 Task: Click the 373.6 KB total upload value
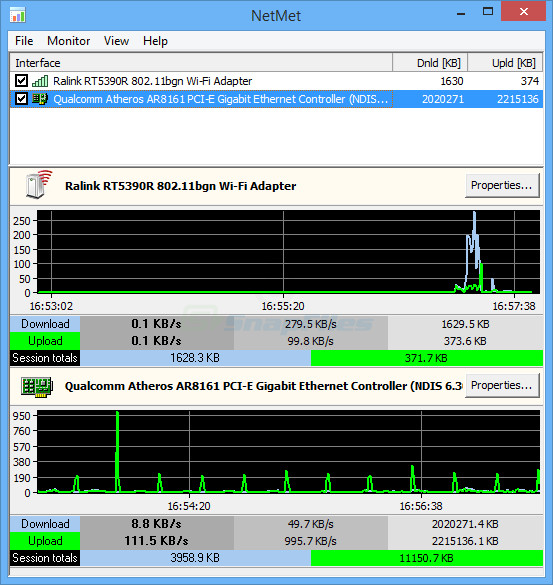click(x=465, y=341)
